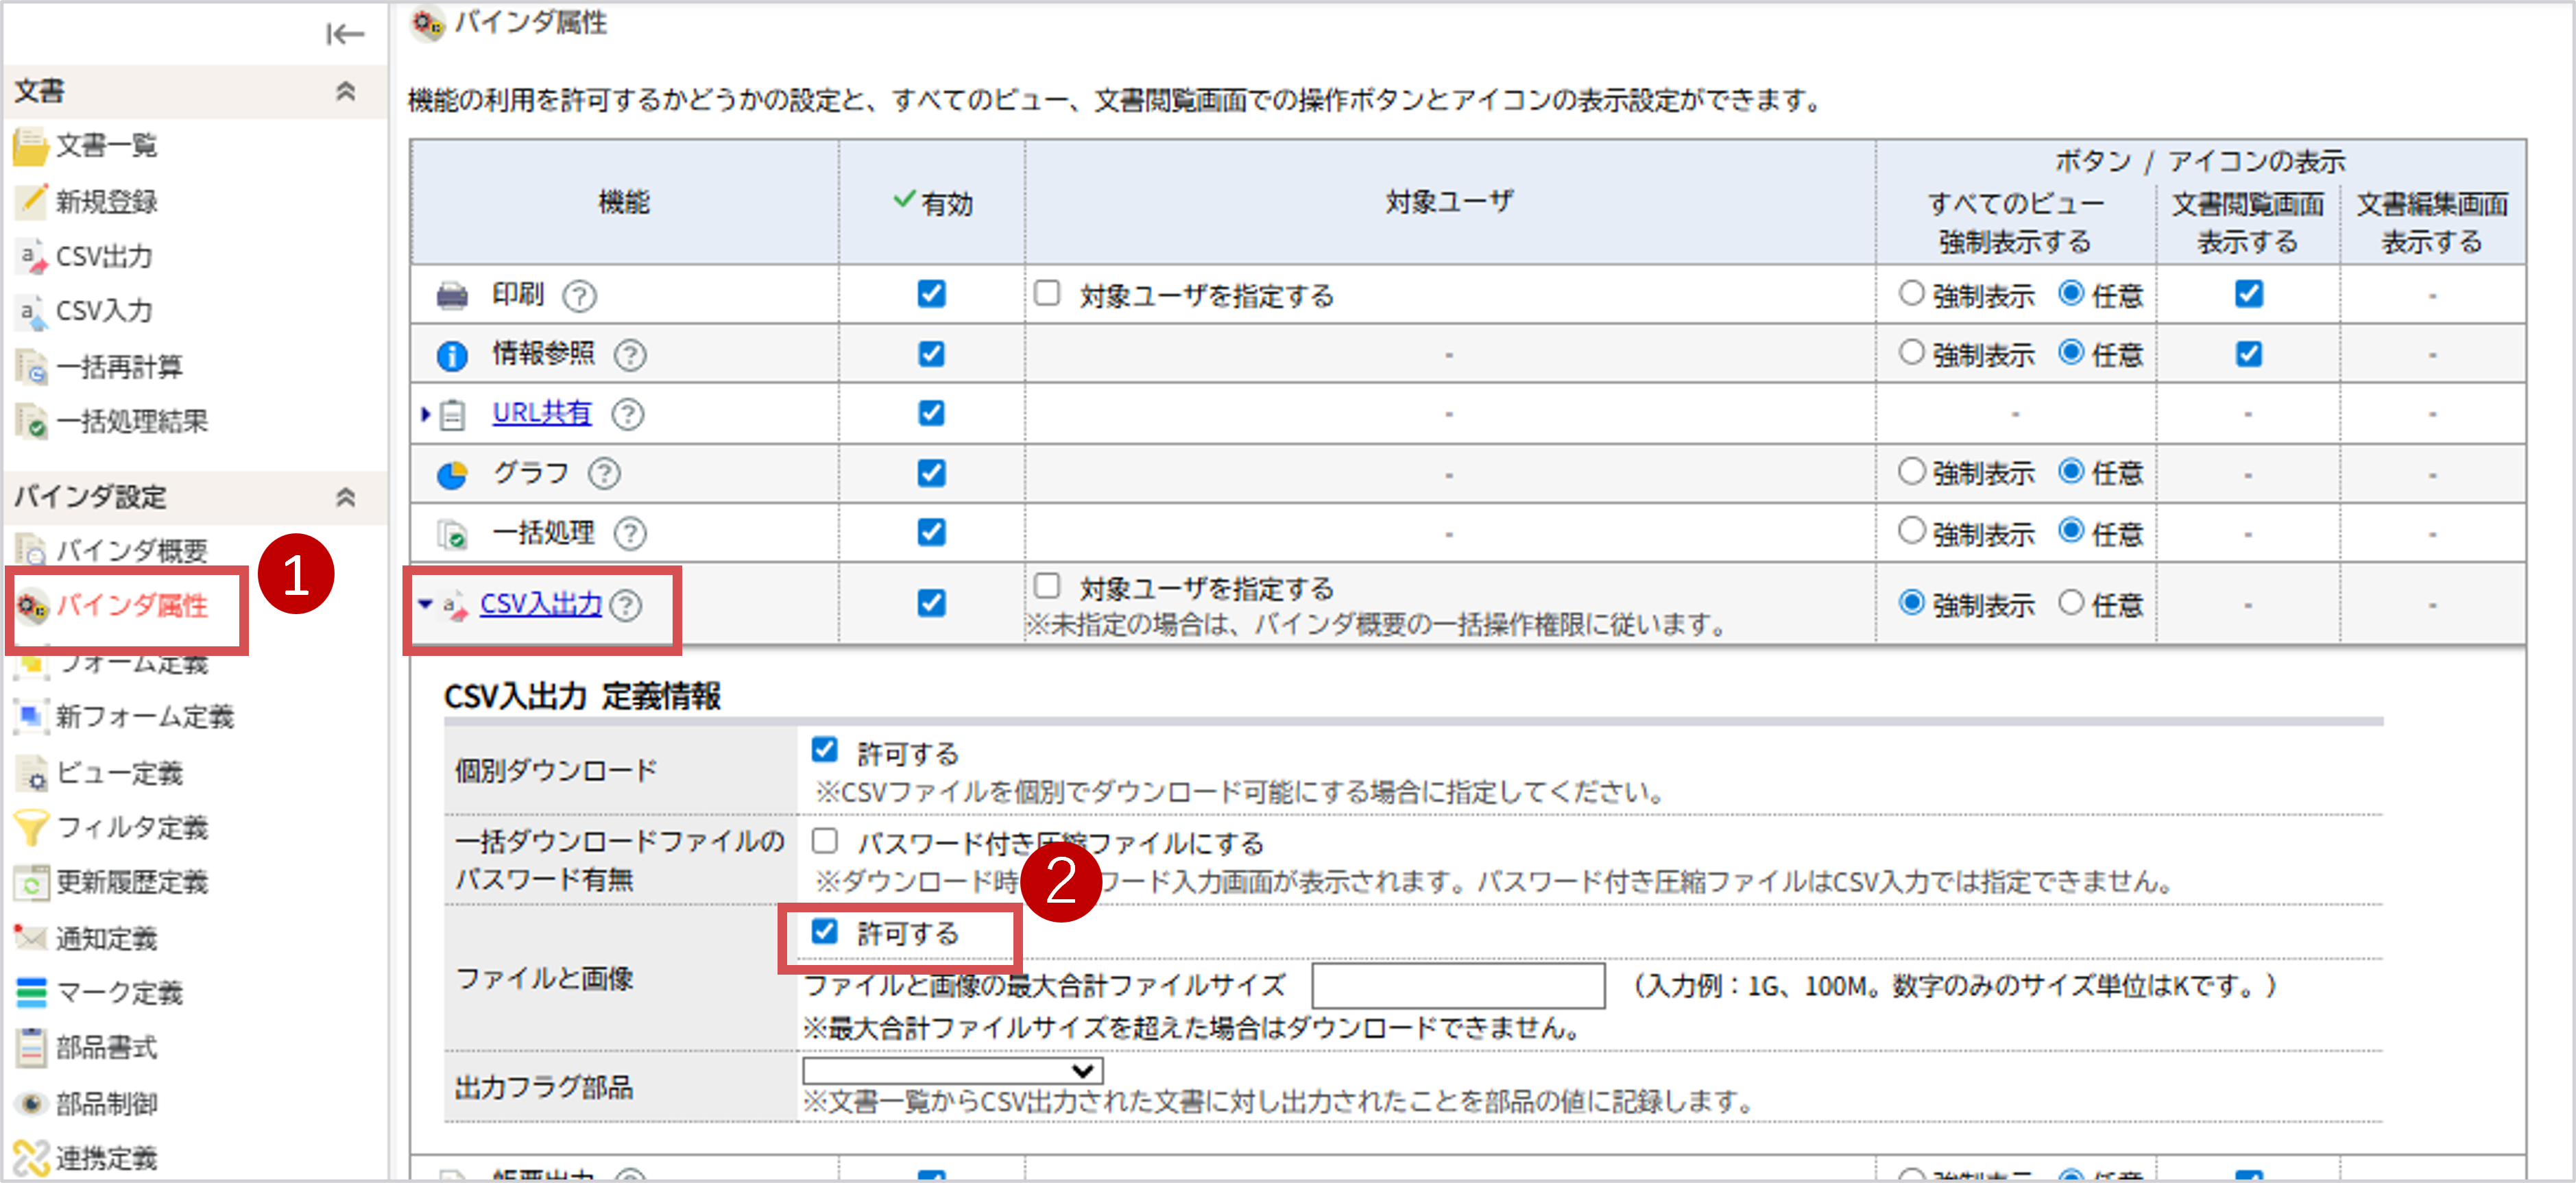
Task: Click the 一括処理結果 sidebar icon
Action: pos(32,422)
